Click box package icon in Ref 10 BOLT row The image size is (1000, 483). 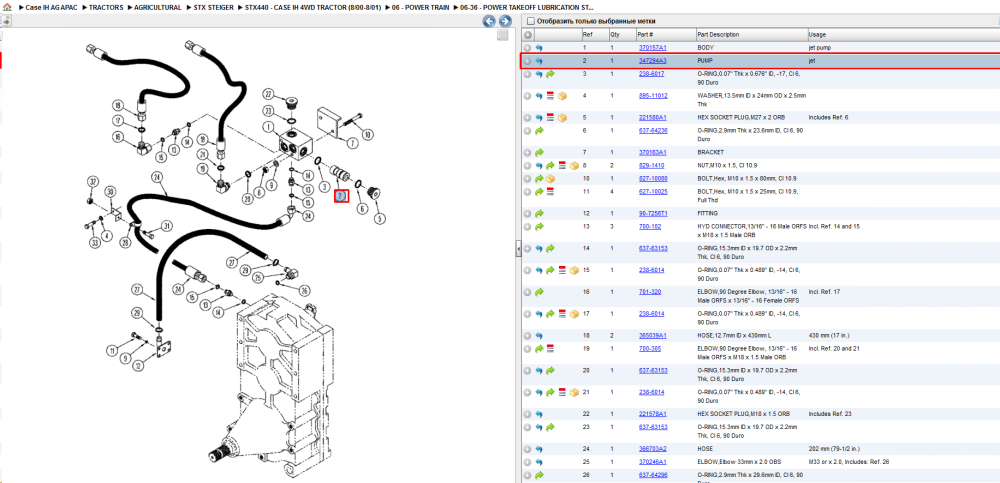(x=550, y=179)
